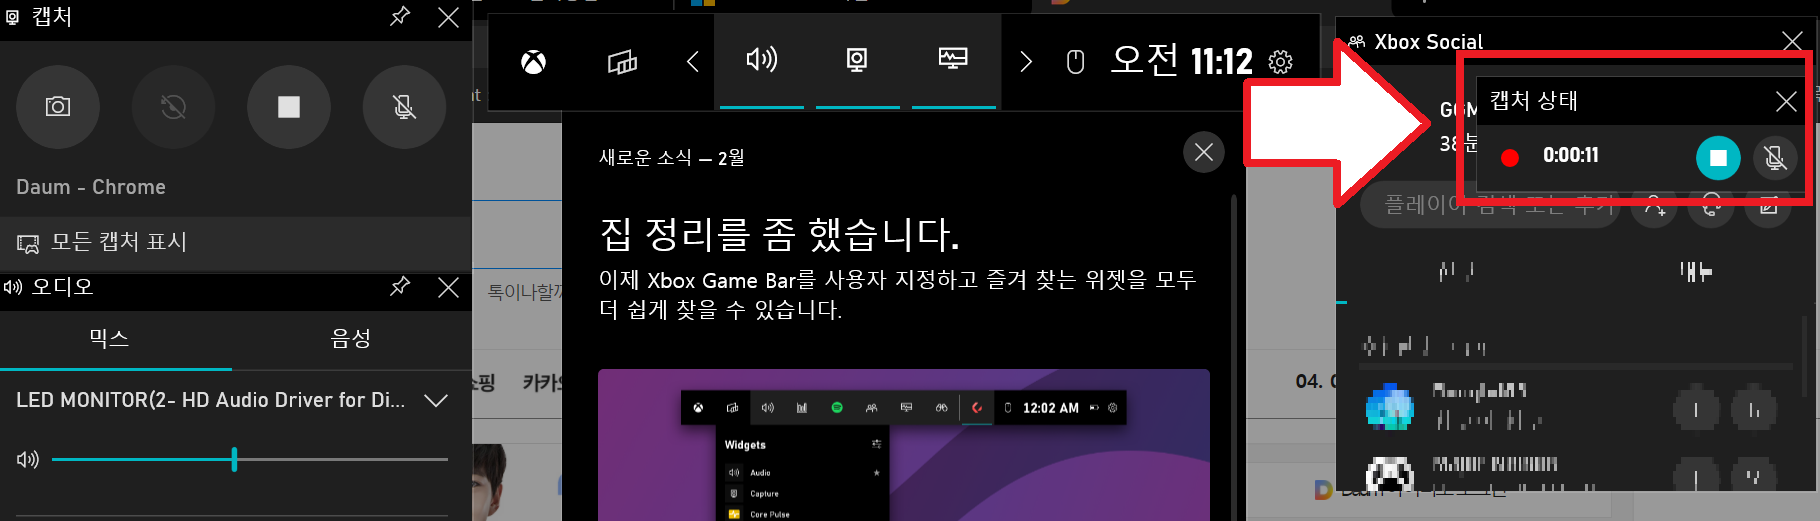
Task: Open the Xbox logo button
Action: pos(533,63)
